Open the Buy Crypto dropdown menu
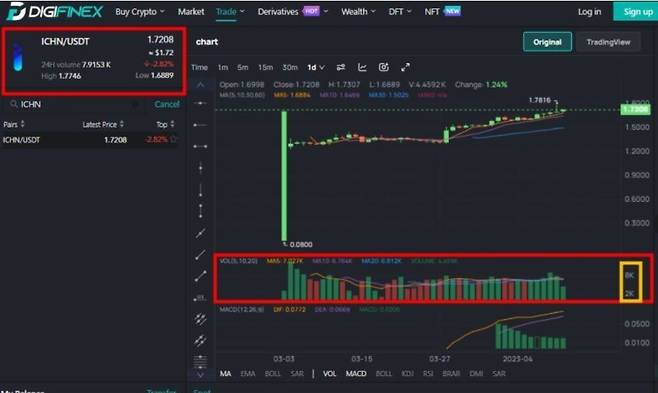Image resolution: width=658 pixels, height=393 pixels. click(140, 12)
